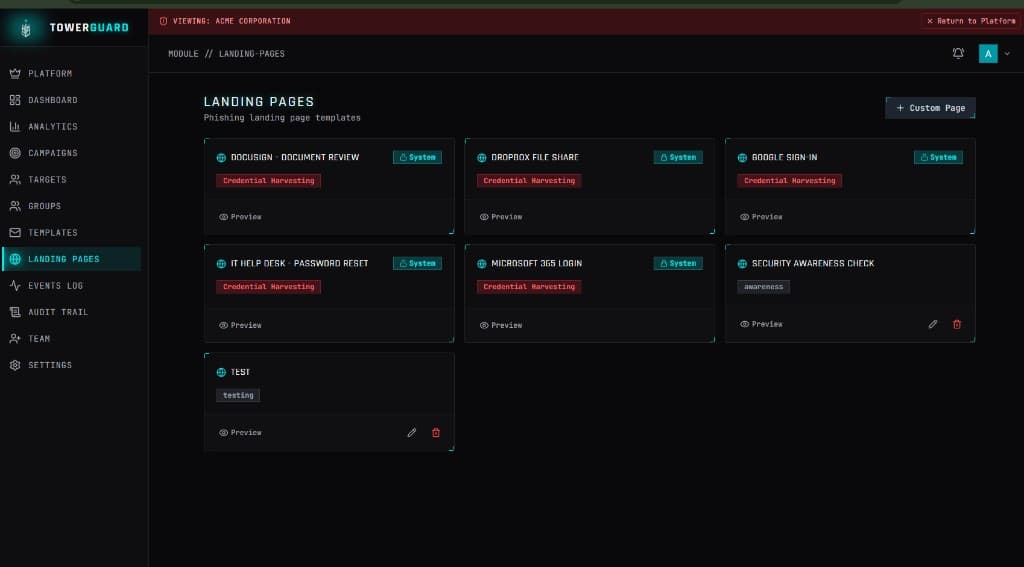1024x567 pixels.
Task: Click the TowerGuard shield logo icon
Action: click(25, 28)
